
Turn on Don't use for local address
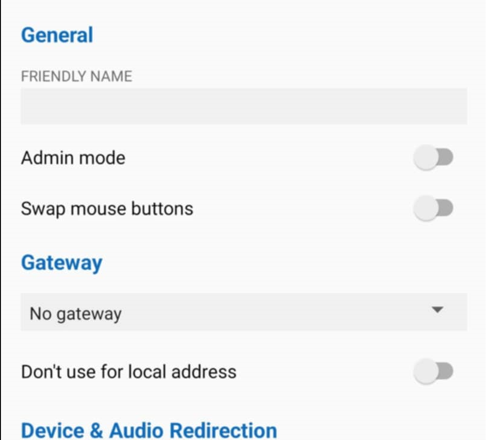[433, 371]
